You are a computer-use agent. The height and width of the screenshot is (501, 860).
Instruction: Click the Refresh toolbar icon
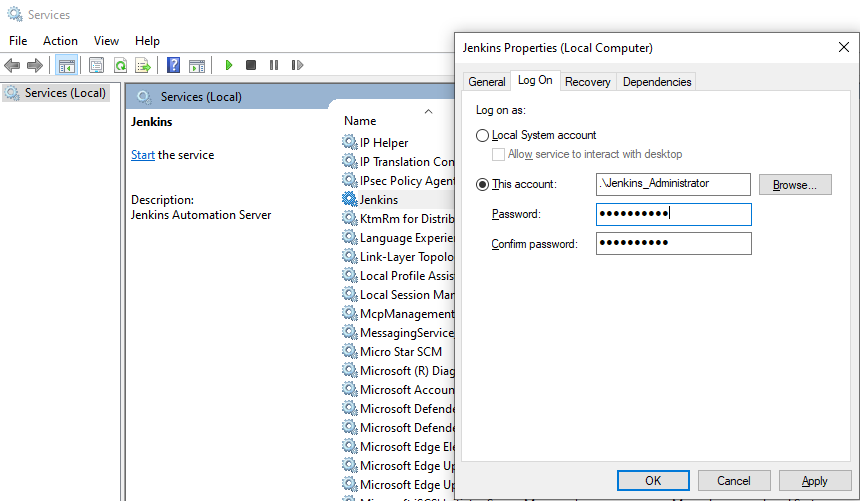point(120,65)
